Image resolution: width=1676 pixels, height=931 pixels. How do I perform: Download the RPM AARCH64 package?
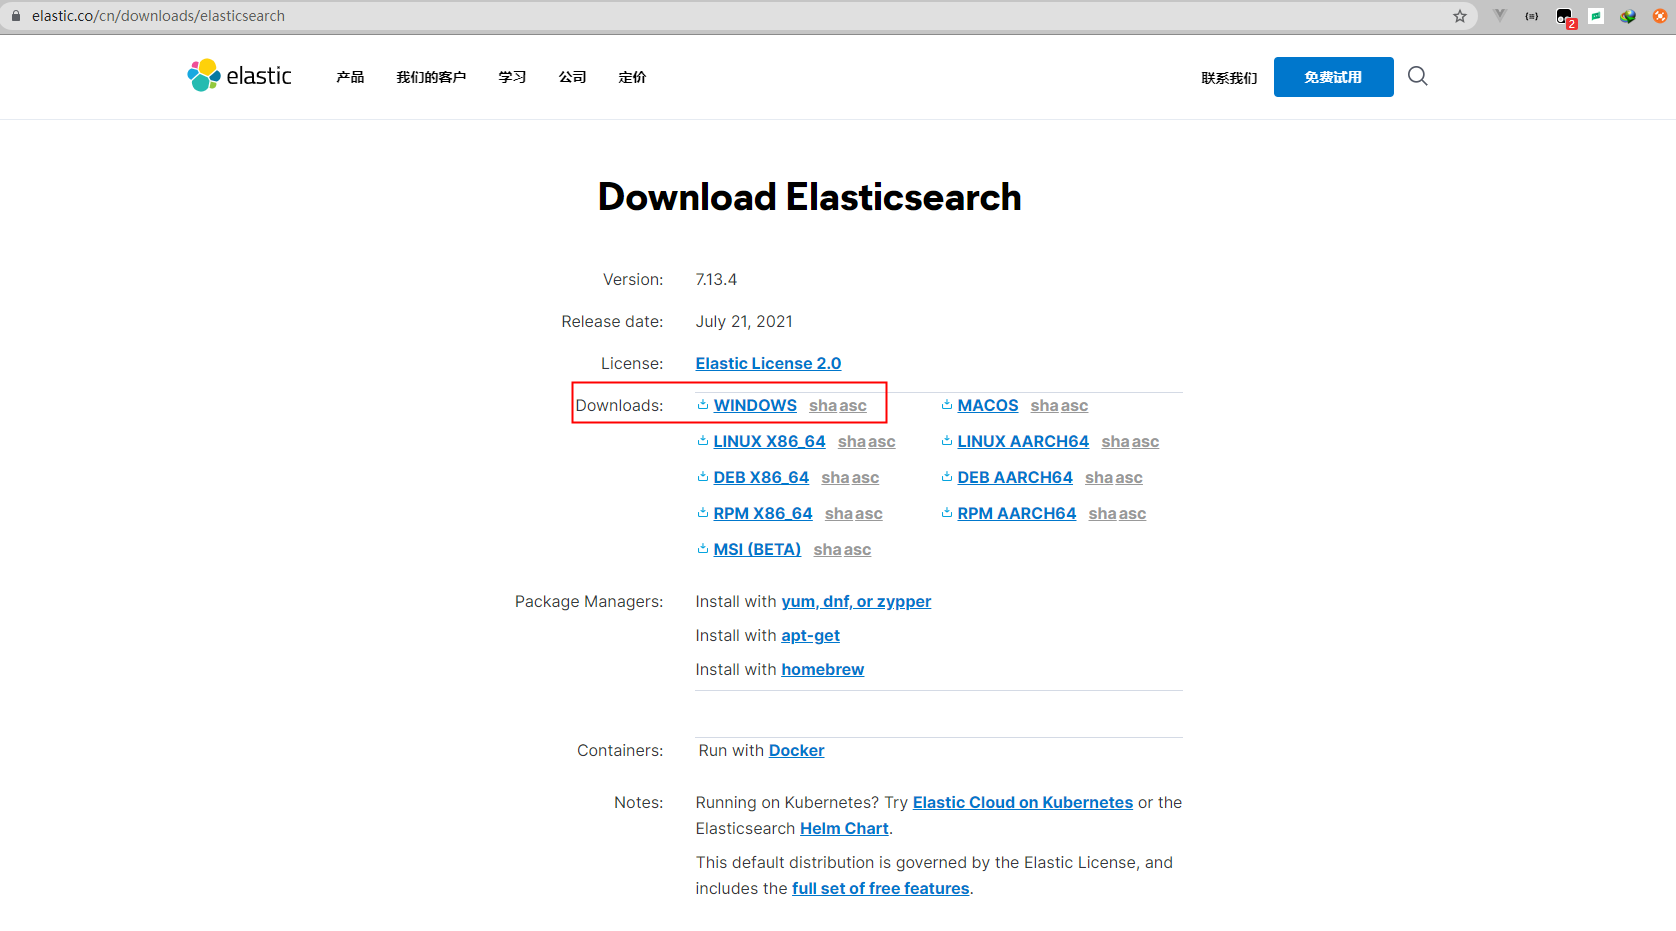pyautogui.click(x=1017, y=513)
